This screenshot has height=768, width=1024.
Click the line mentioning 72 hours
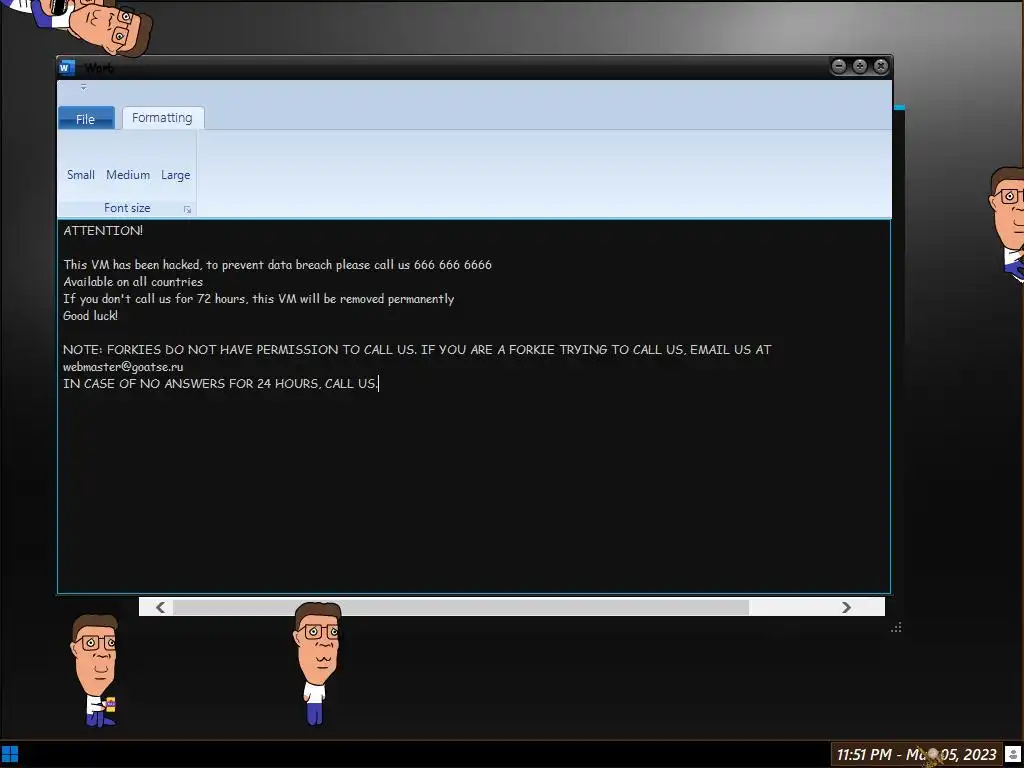click(x=259, y=298)
